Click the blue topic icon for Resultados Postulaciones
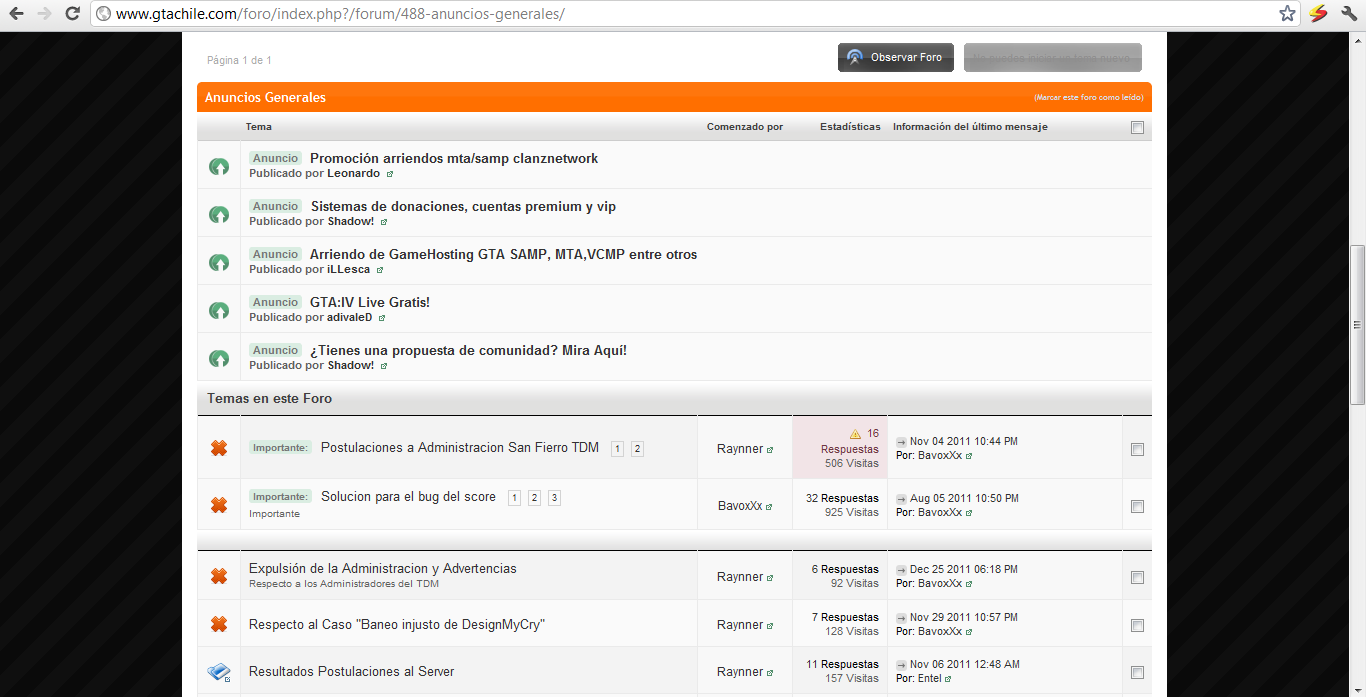 click(x=219, y=671)
